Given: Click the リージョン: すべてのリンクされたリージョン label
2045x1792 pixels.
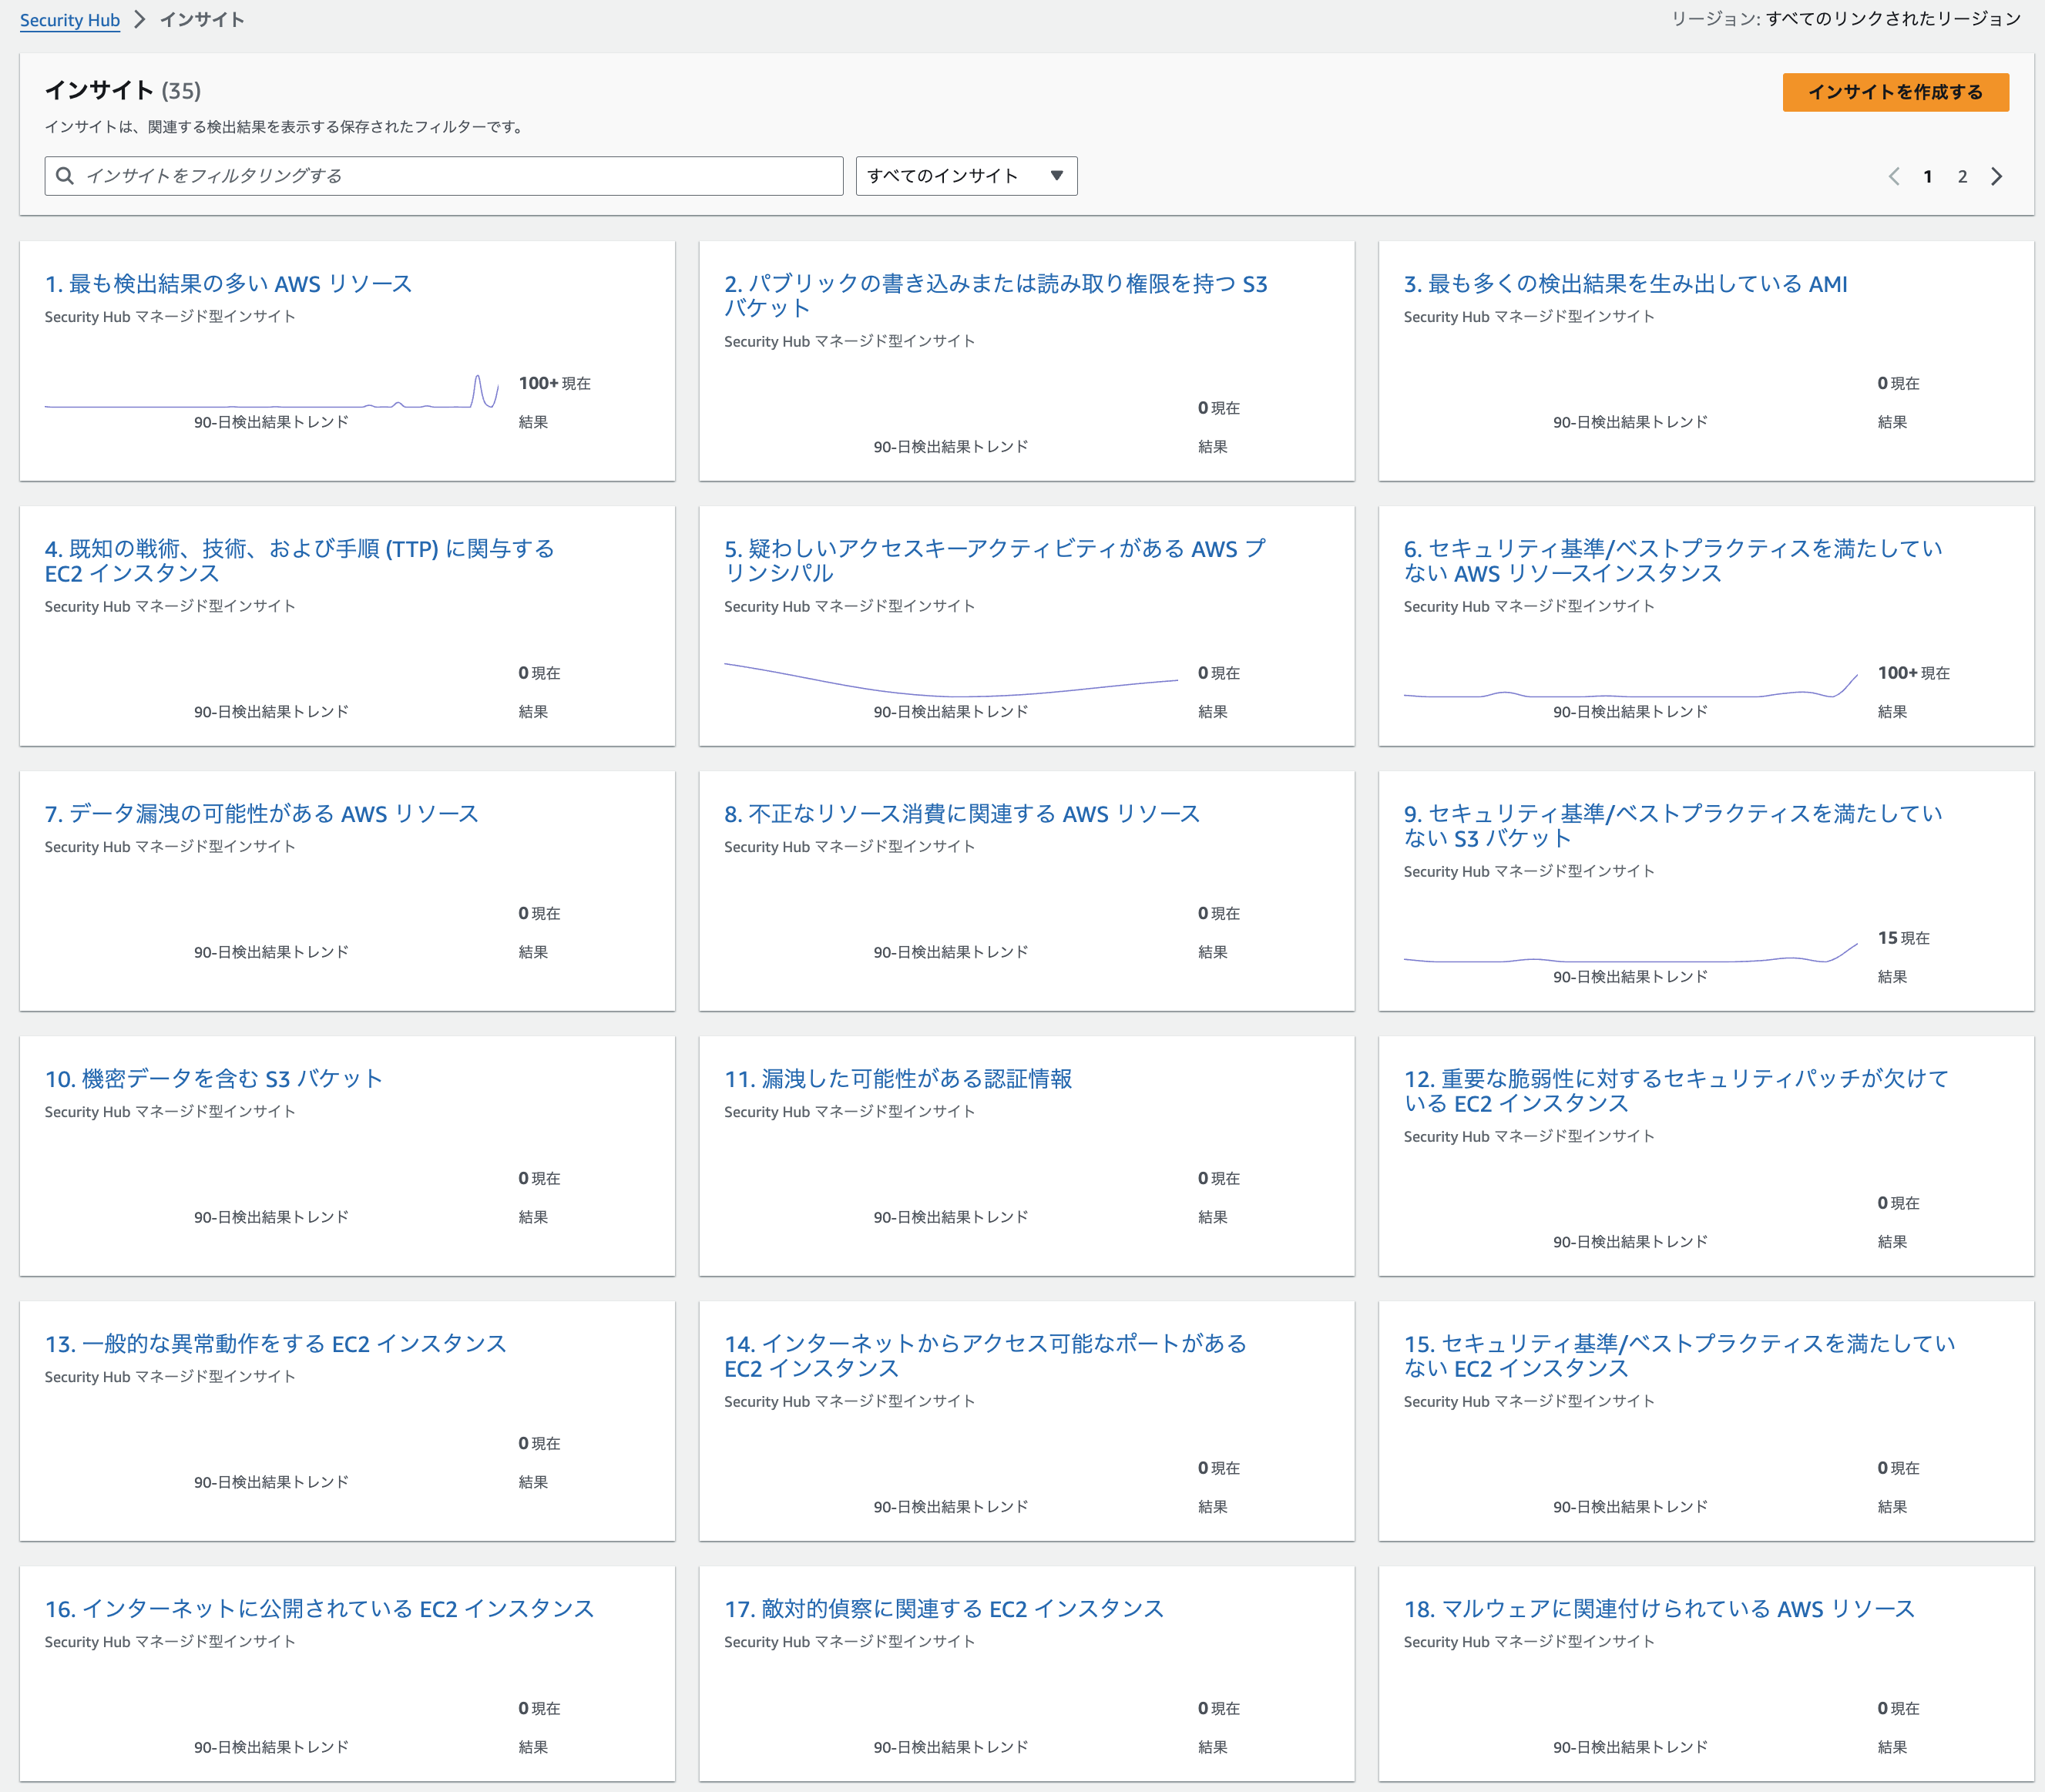Looking at the screenshot, I should (x=1846, y=19).
